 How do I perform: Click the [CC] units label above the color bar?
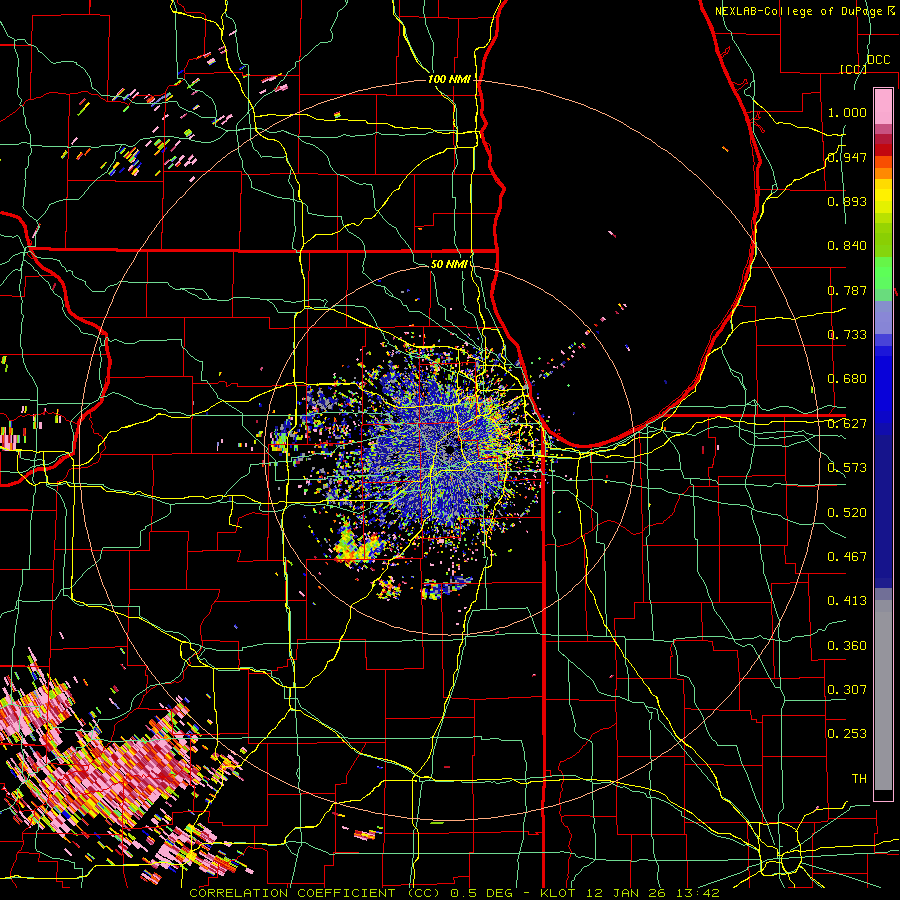click(x=853, y=69)
